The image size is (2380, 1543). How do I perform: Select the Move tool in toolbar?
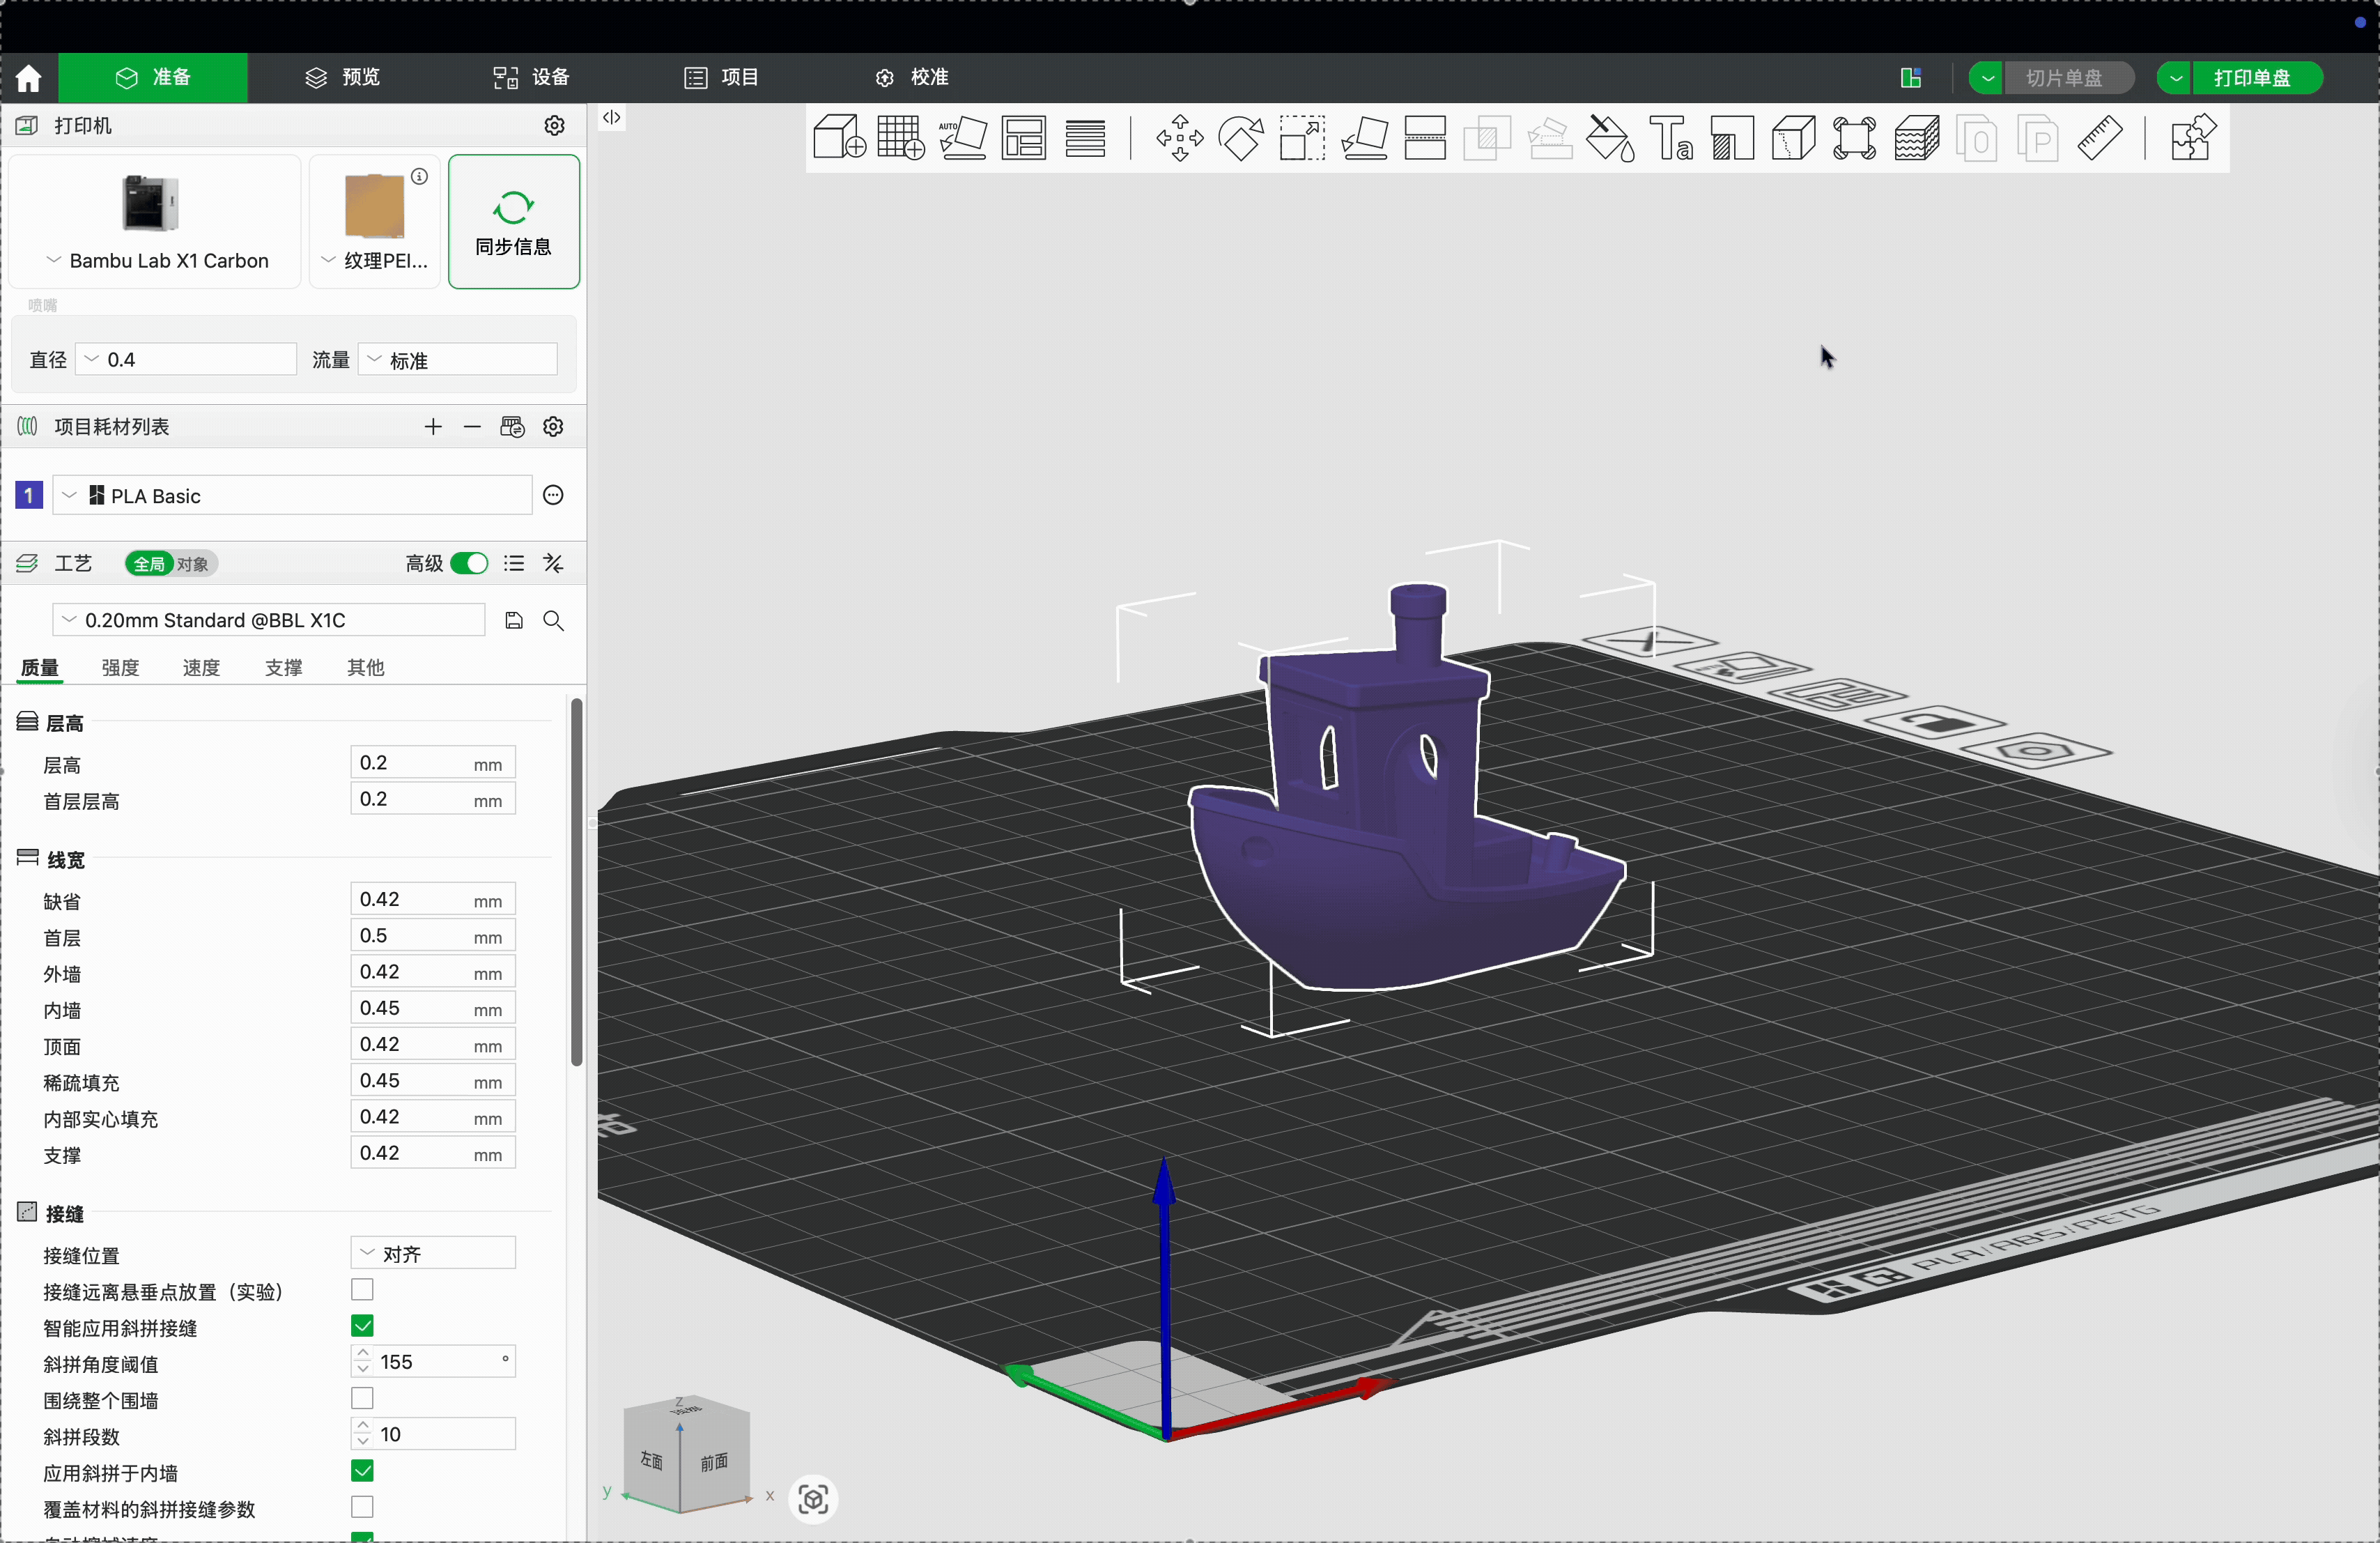1179,138
